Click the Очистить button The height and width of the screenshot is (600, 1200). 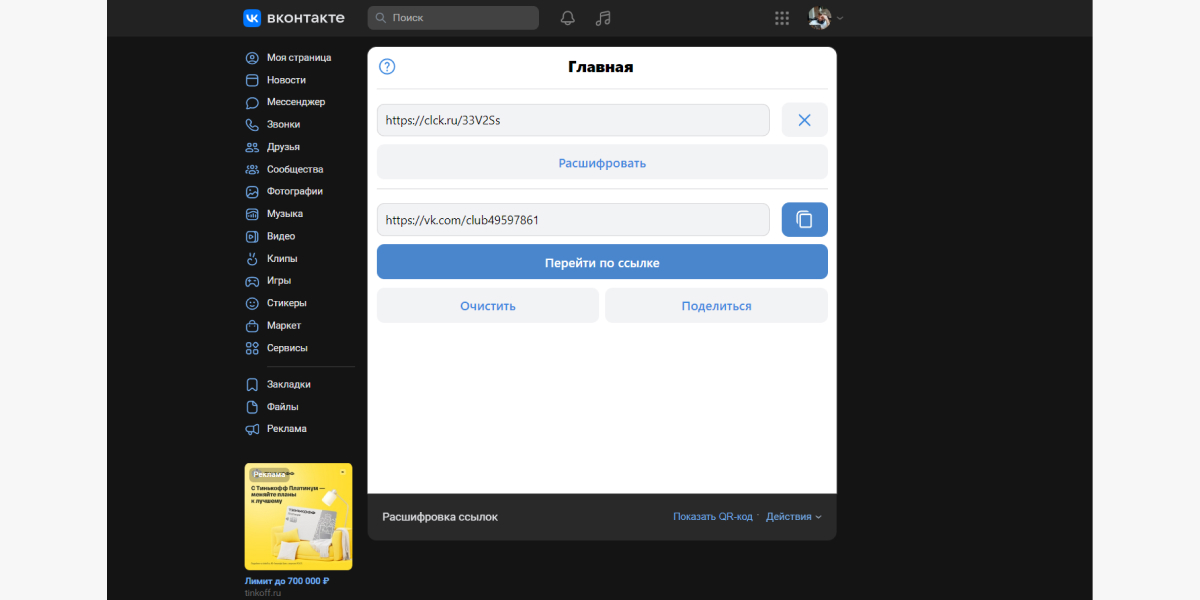tap(488, 306)
